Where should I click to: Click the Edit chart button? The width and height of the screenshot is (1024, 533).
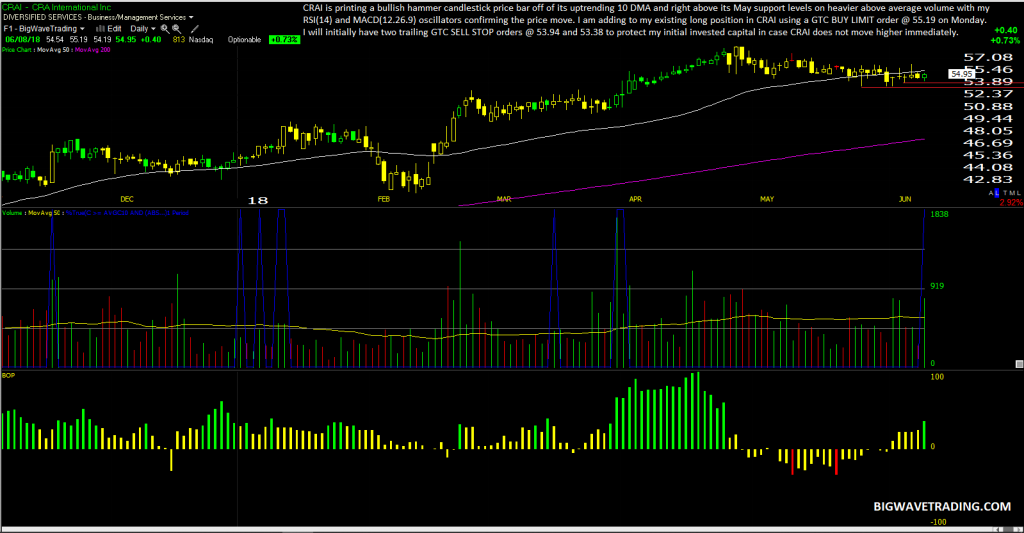pyautogui.click(x=114, y=29)
